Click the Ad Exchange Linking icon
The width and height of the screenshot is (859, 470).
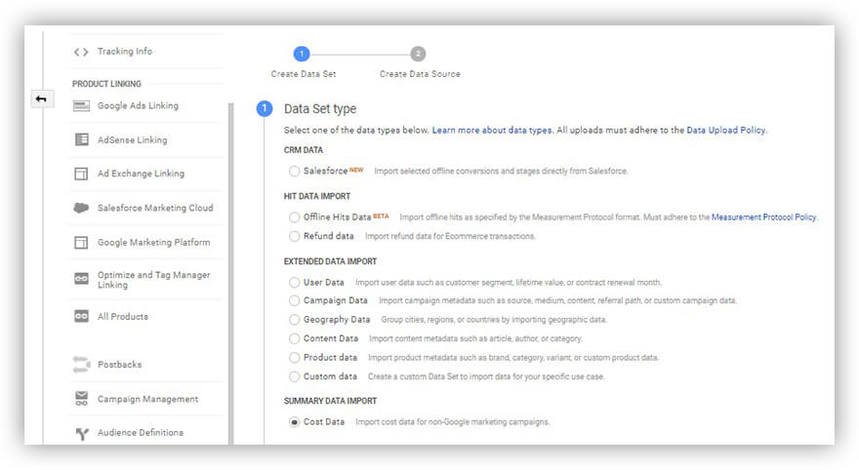[81, 174]
